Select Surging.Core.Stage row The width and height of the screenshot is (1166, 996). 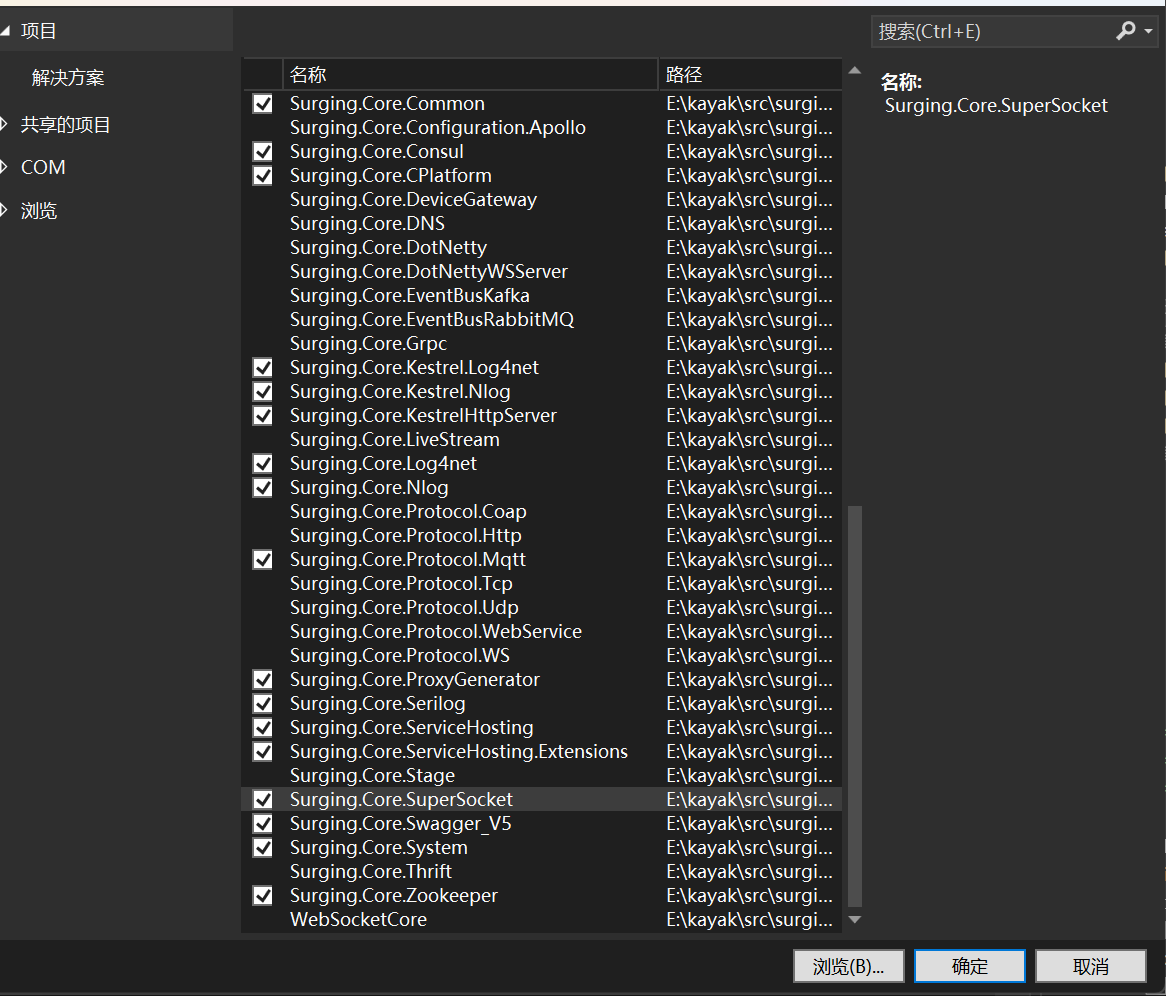click(x=542, y=775)
